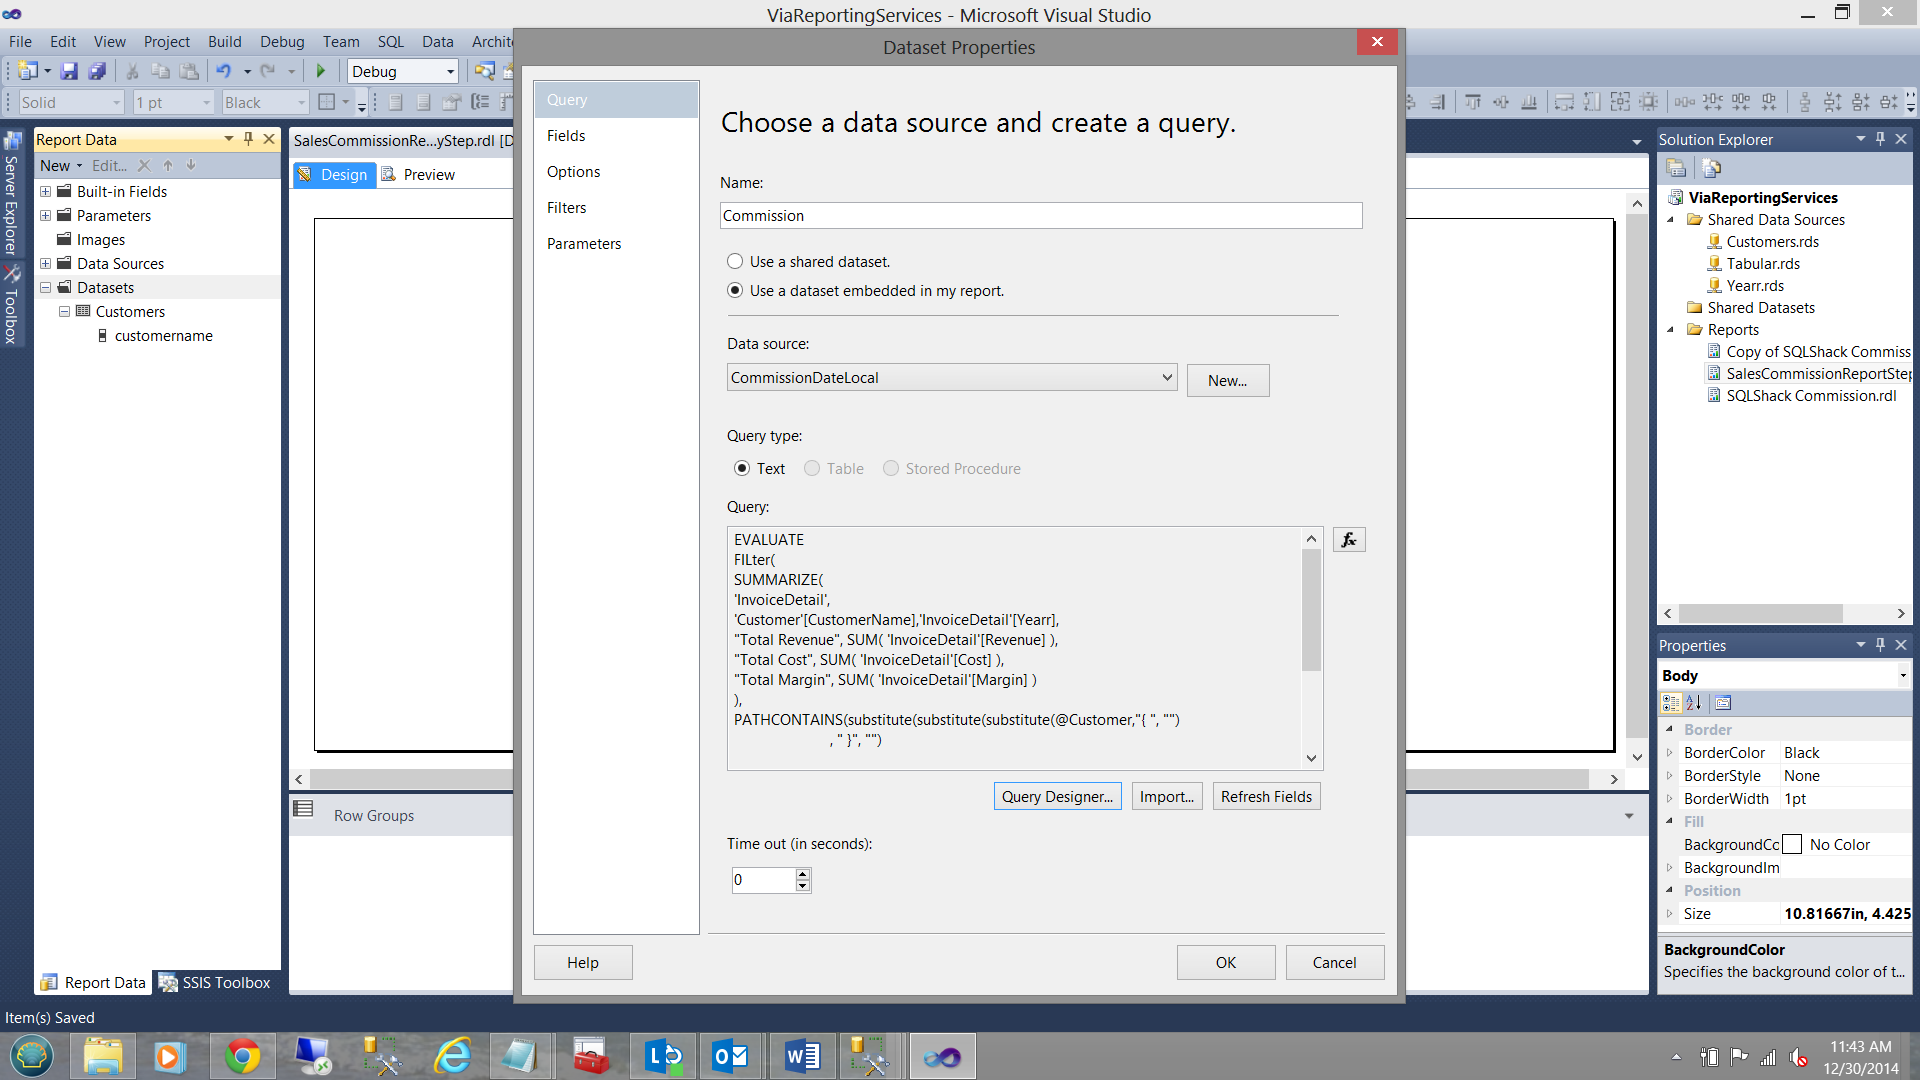Expand Built-in Fields tree node
1920x1080 pixels.
(45, 191)
